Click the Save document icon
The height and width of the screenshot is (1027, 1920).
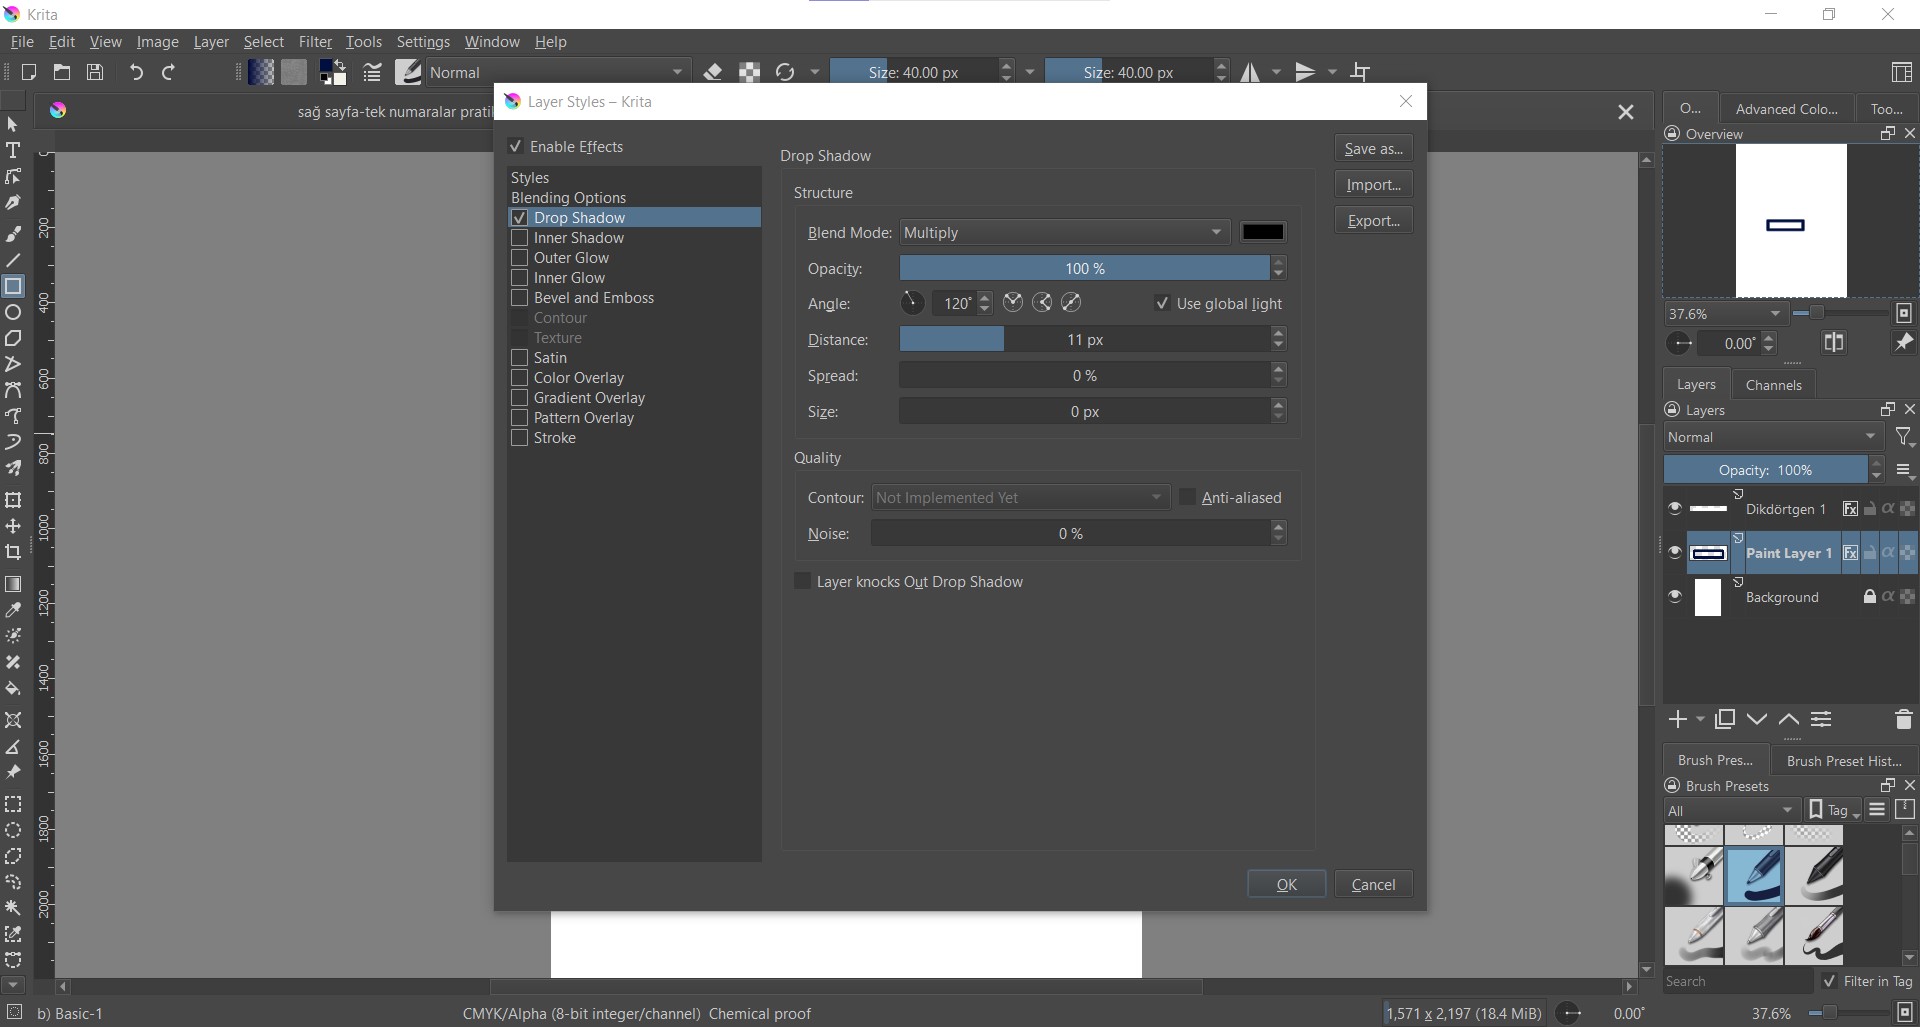[95, 72]
